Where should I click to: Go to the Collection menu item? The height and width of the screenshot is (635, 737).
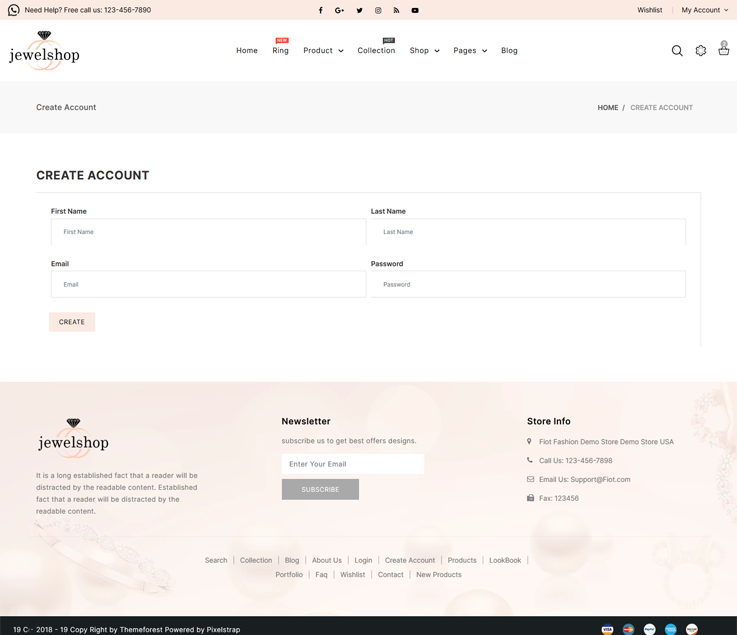coord(376,50)
